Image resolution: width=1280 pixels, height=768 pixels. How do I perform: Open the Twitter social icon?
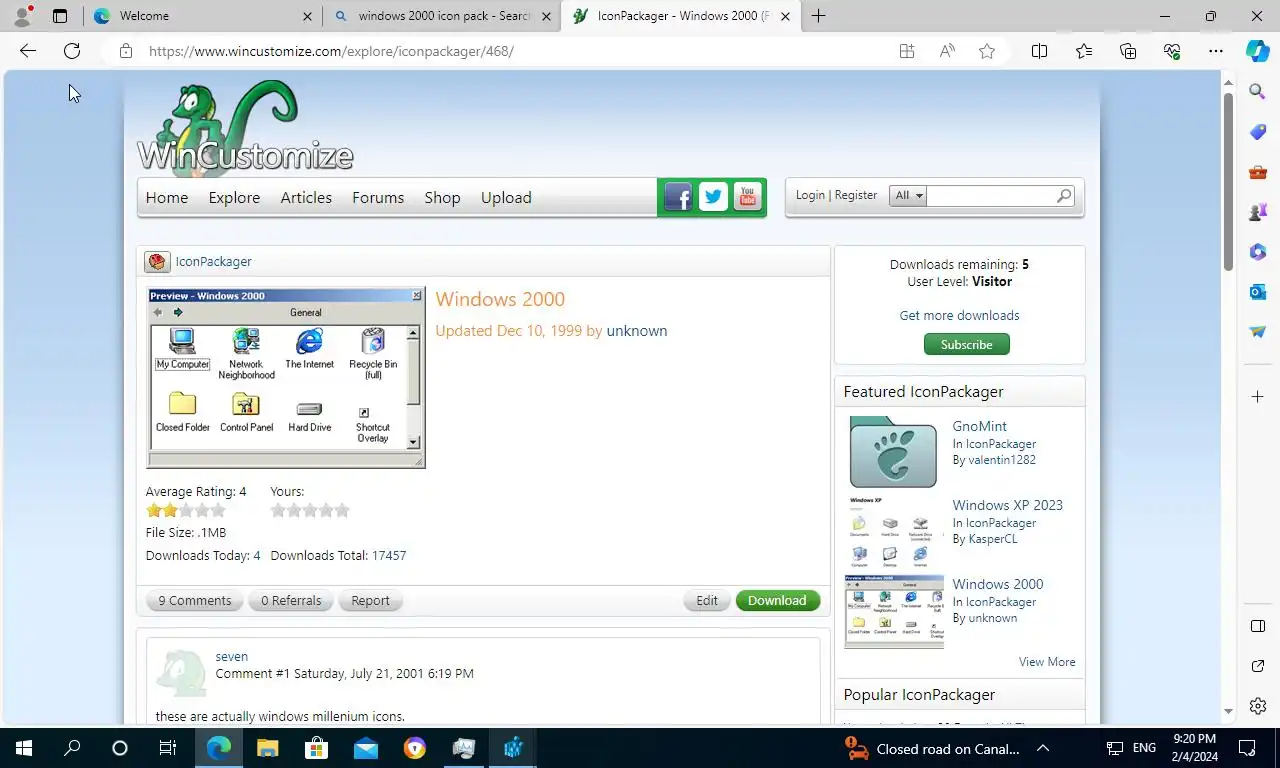click(713, 197)
